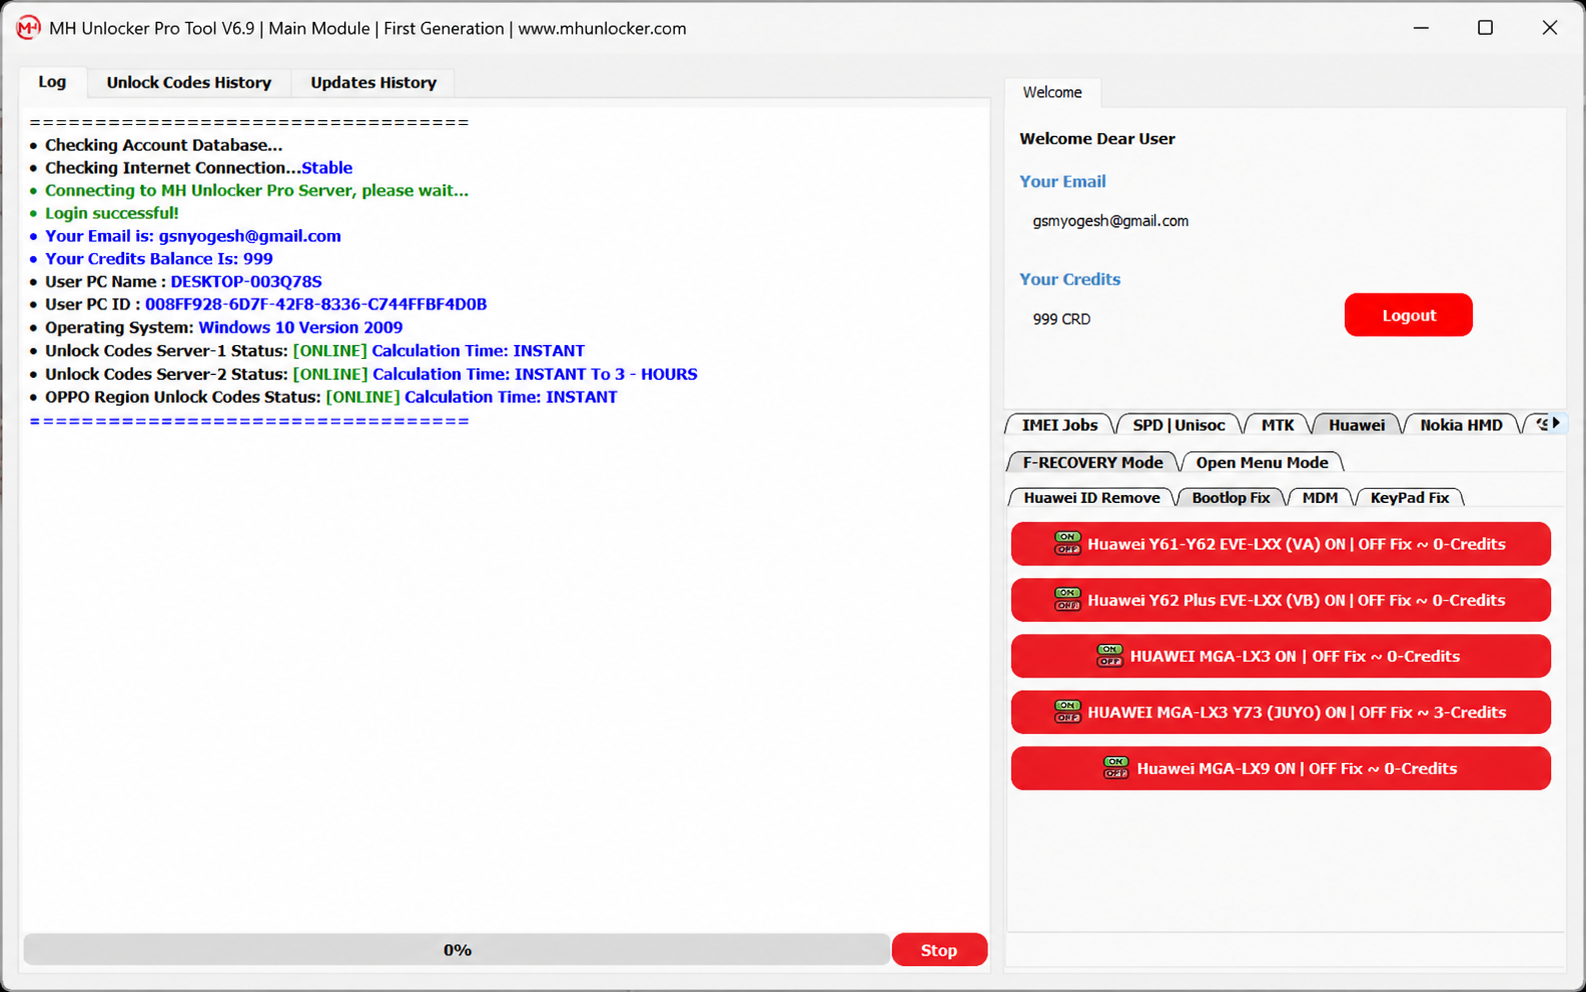This screenshot has width=1586, height=992.
Task: Click the "Your Email" label
Action: (1062, 181)
